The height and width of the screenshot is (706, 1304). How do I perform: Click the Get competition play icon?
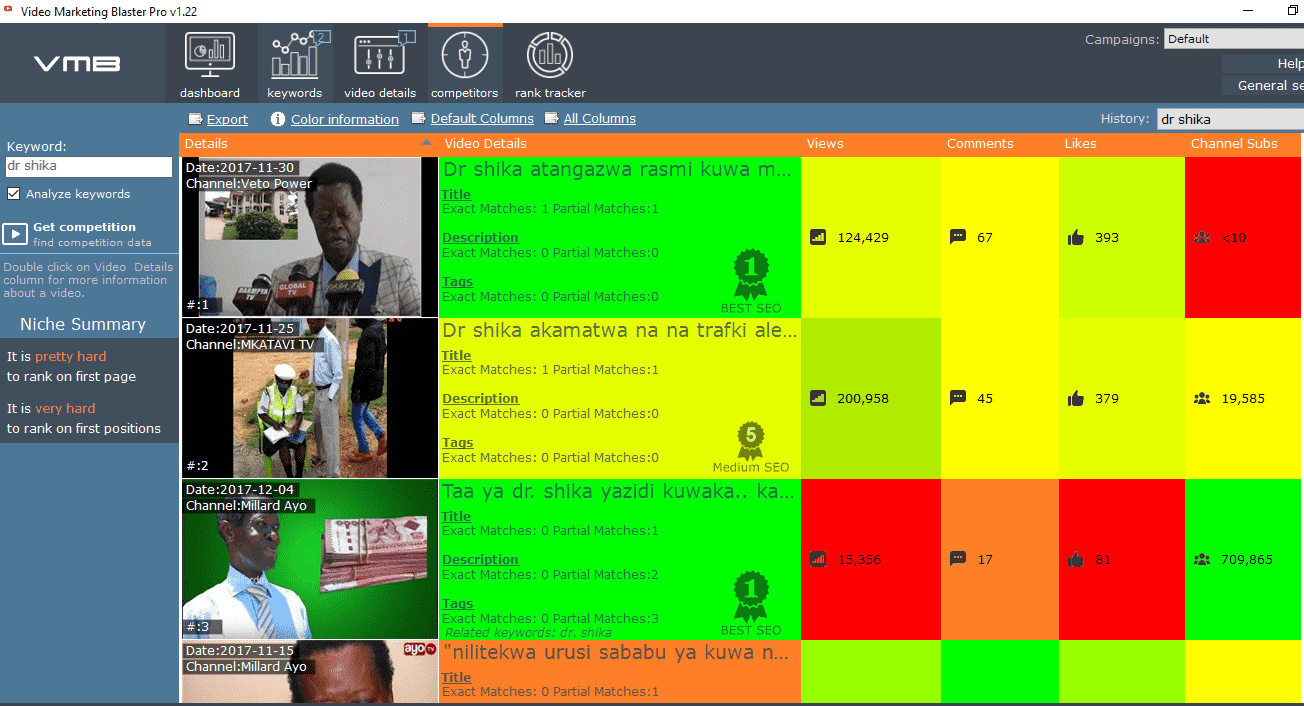15,234
